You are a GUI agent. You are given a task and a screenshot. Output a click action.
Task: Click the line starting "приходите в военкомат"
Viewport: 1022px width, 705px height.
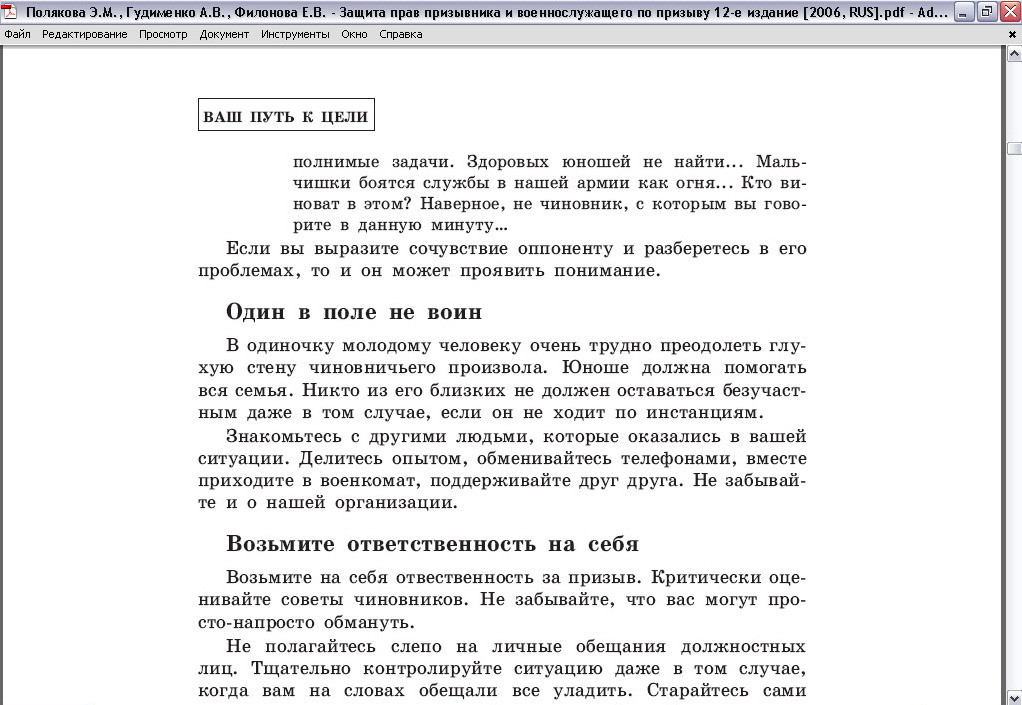[503, 480]
